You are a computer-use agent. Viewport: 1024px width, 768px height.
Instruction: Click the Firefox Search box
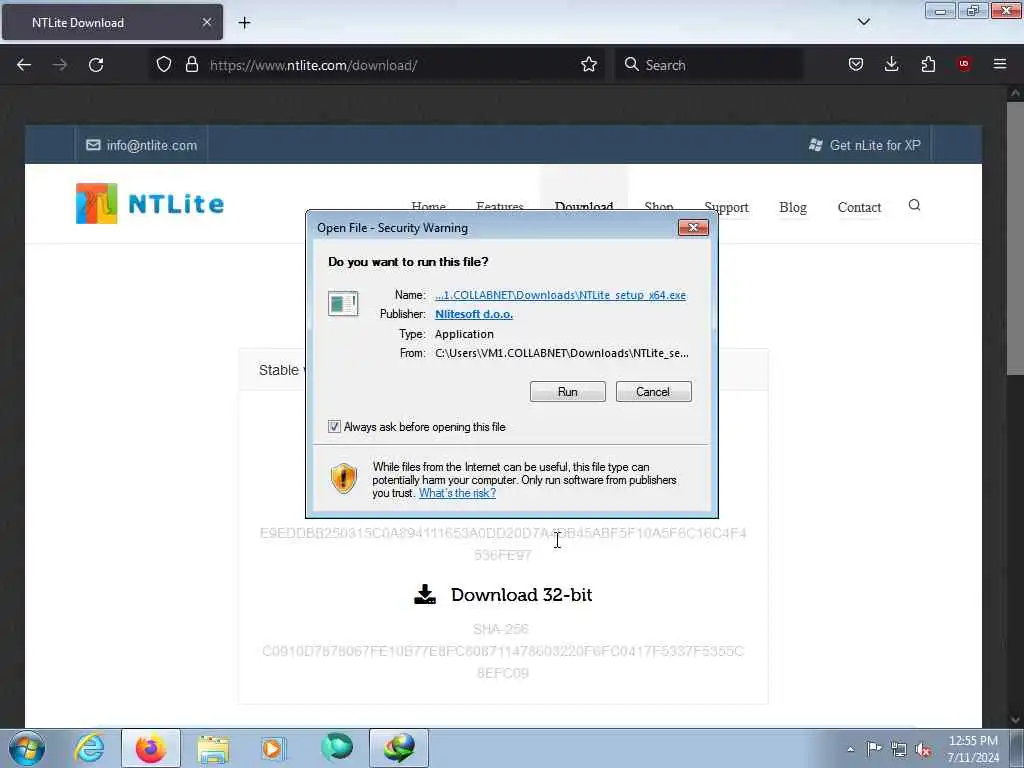[709, 65]
